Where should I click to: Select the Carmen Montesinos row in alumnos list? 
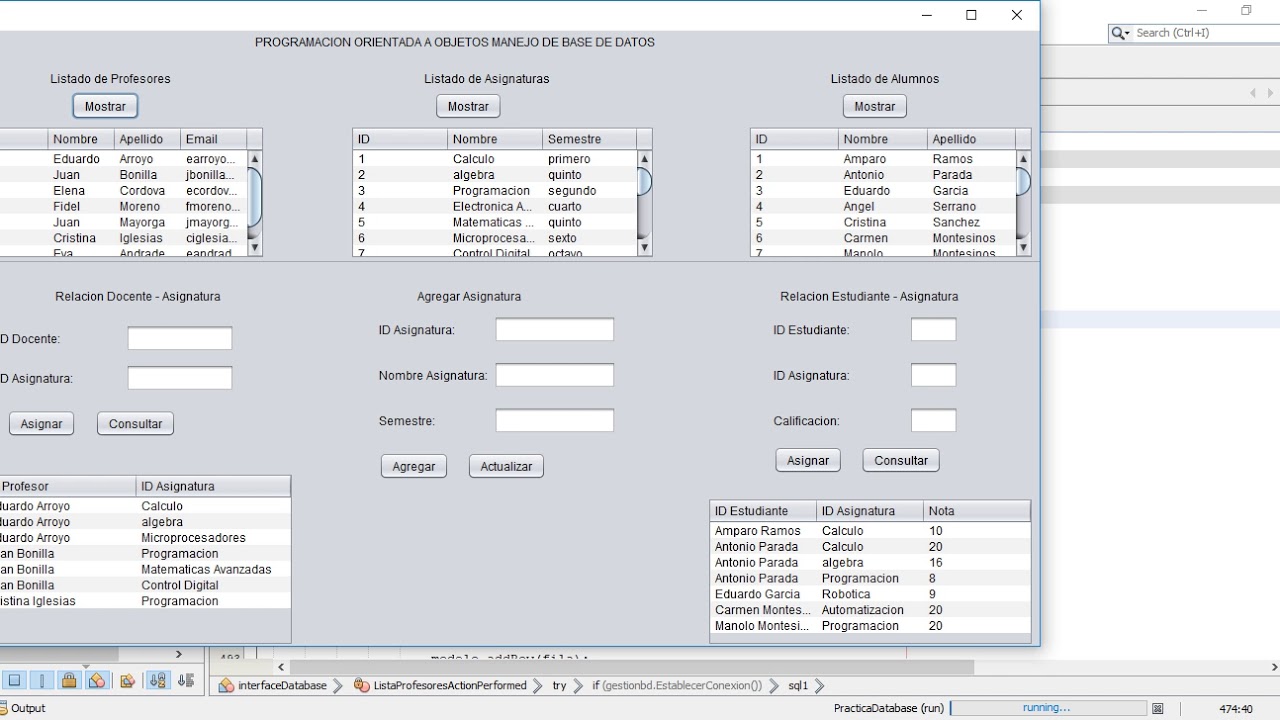point(883,239)
